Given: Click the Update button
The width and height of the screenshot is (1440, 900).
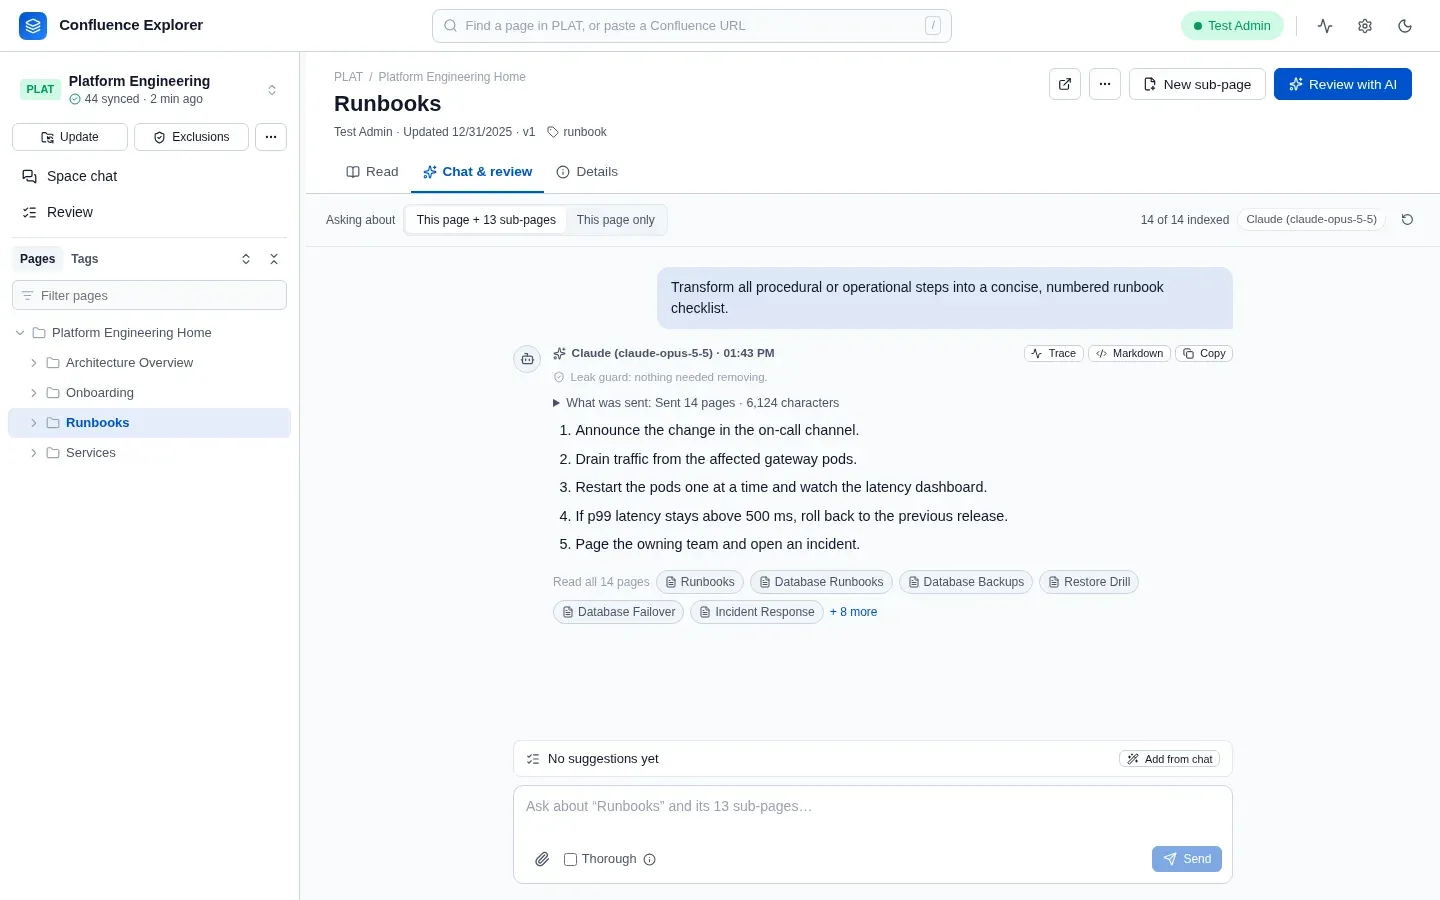Looking at the screenshot, I should tap(70, 137).
